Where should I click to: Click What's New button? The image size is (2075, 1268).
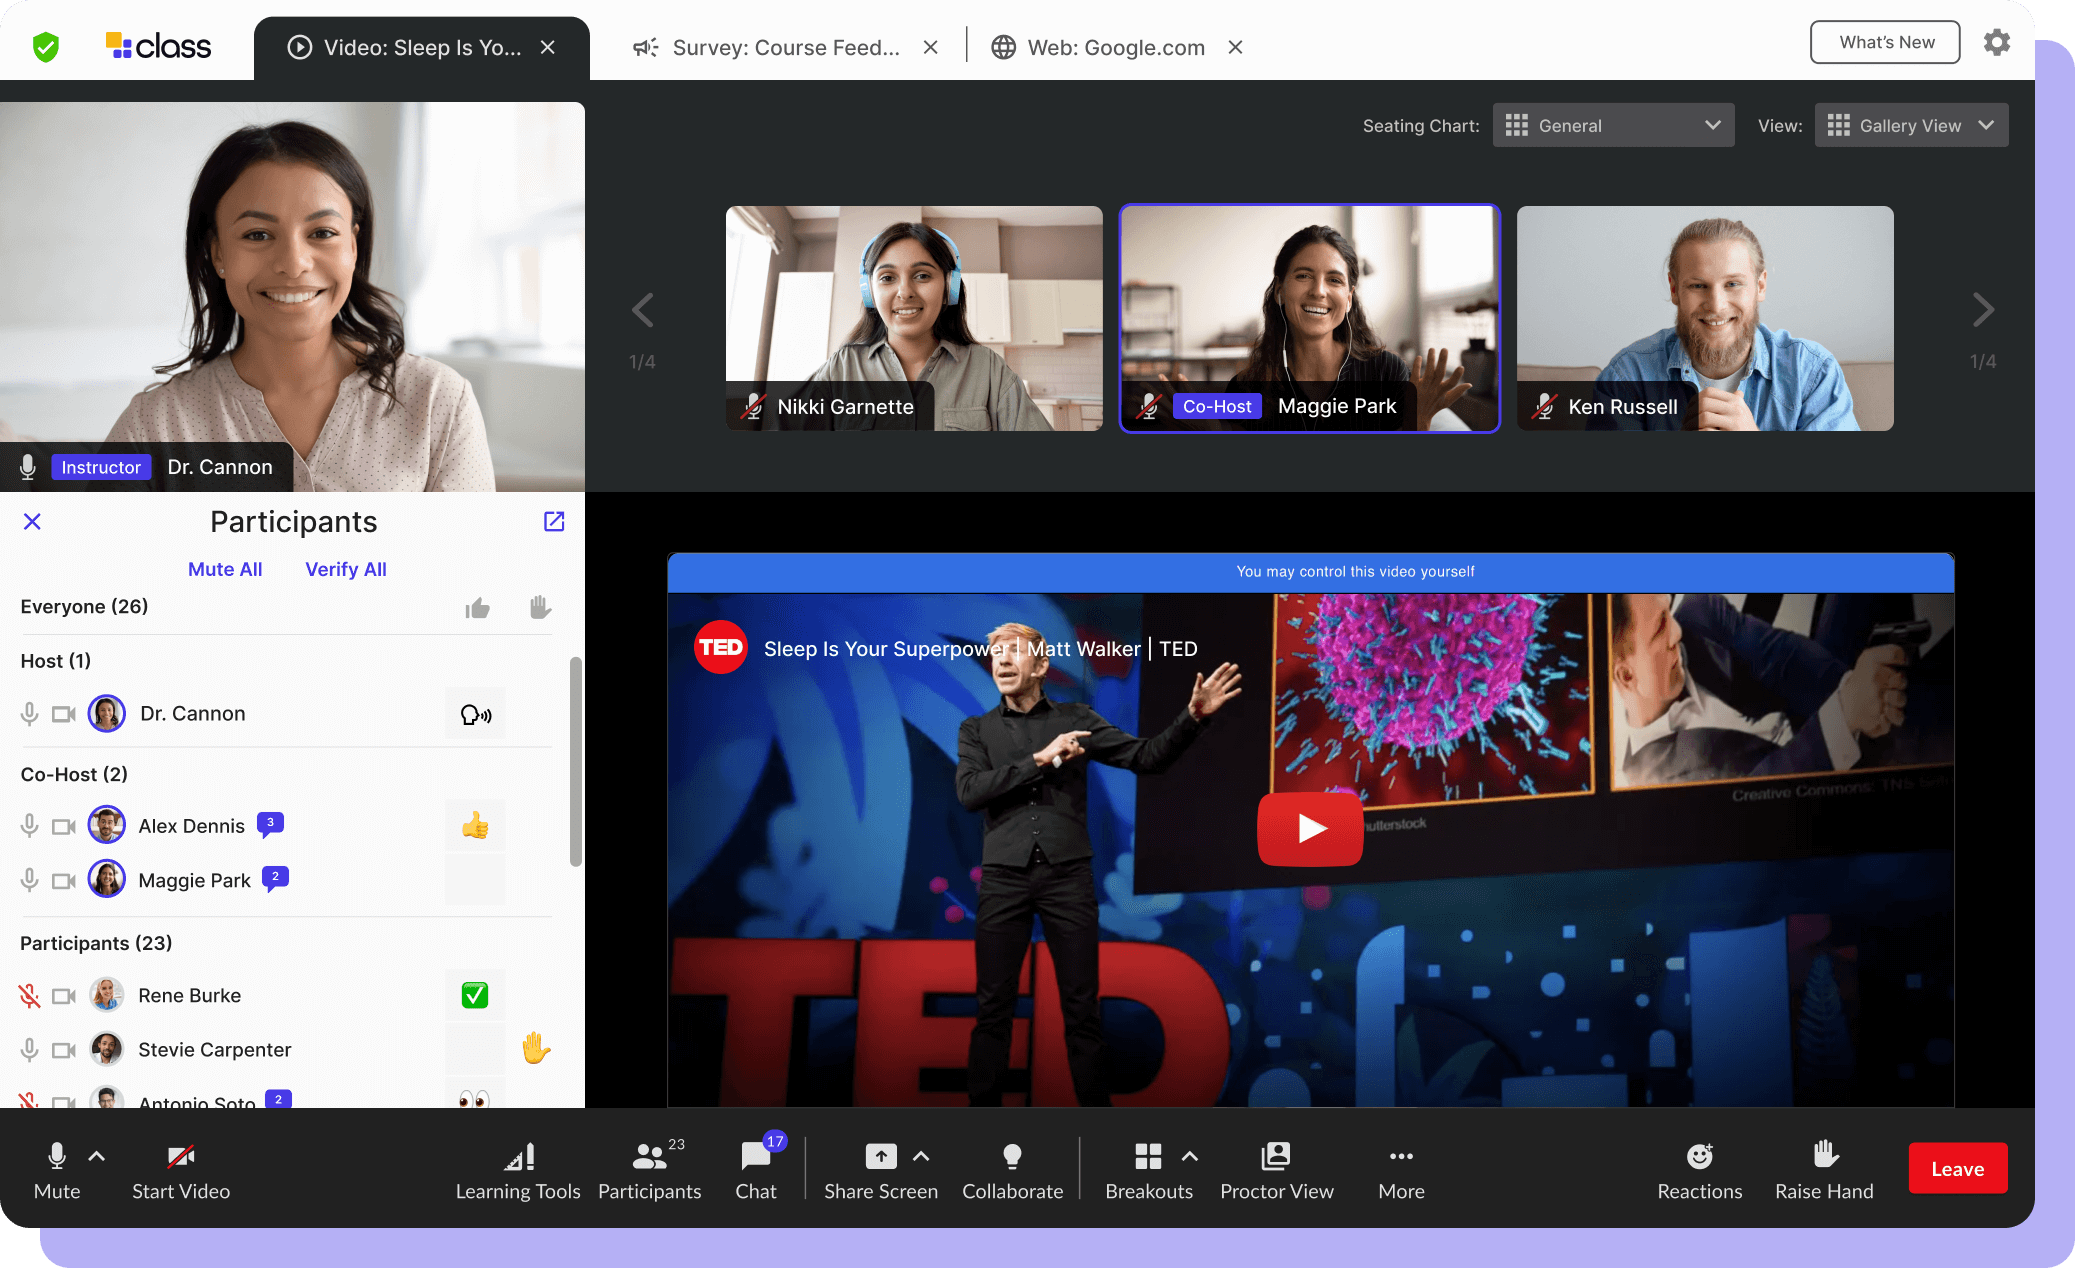click(1885, 42)
